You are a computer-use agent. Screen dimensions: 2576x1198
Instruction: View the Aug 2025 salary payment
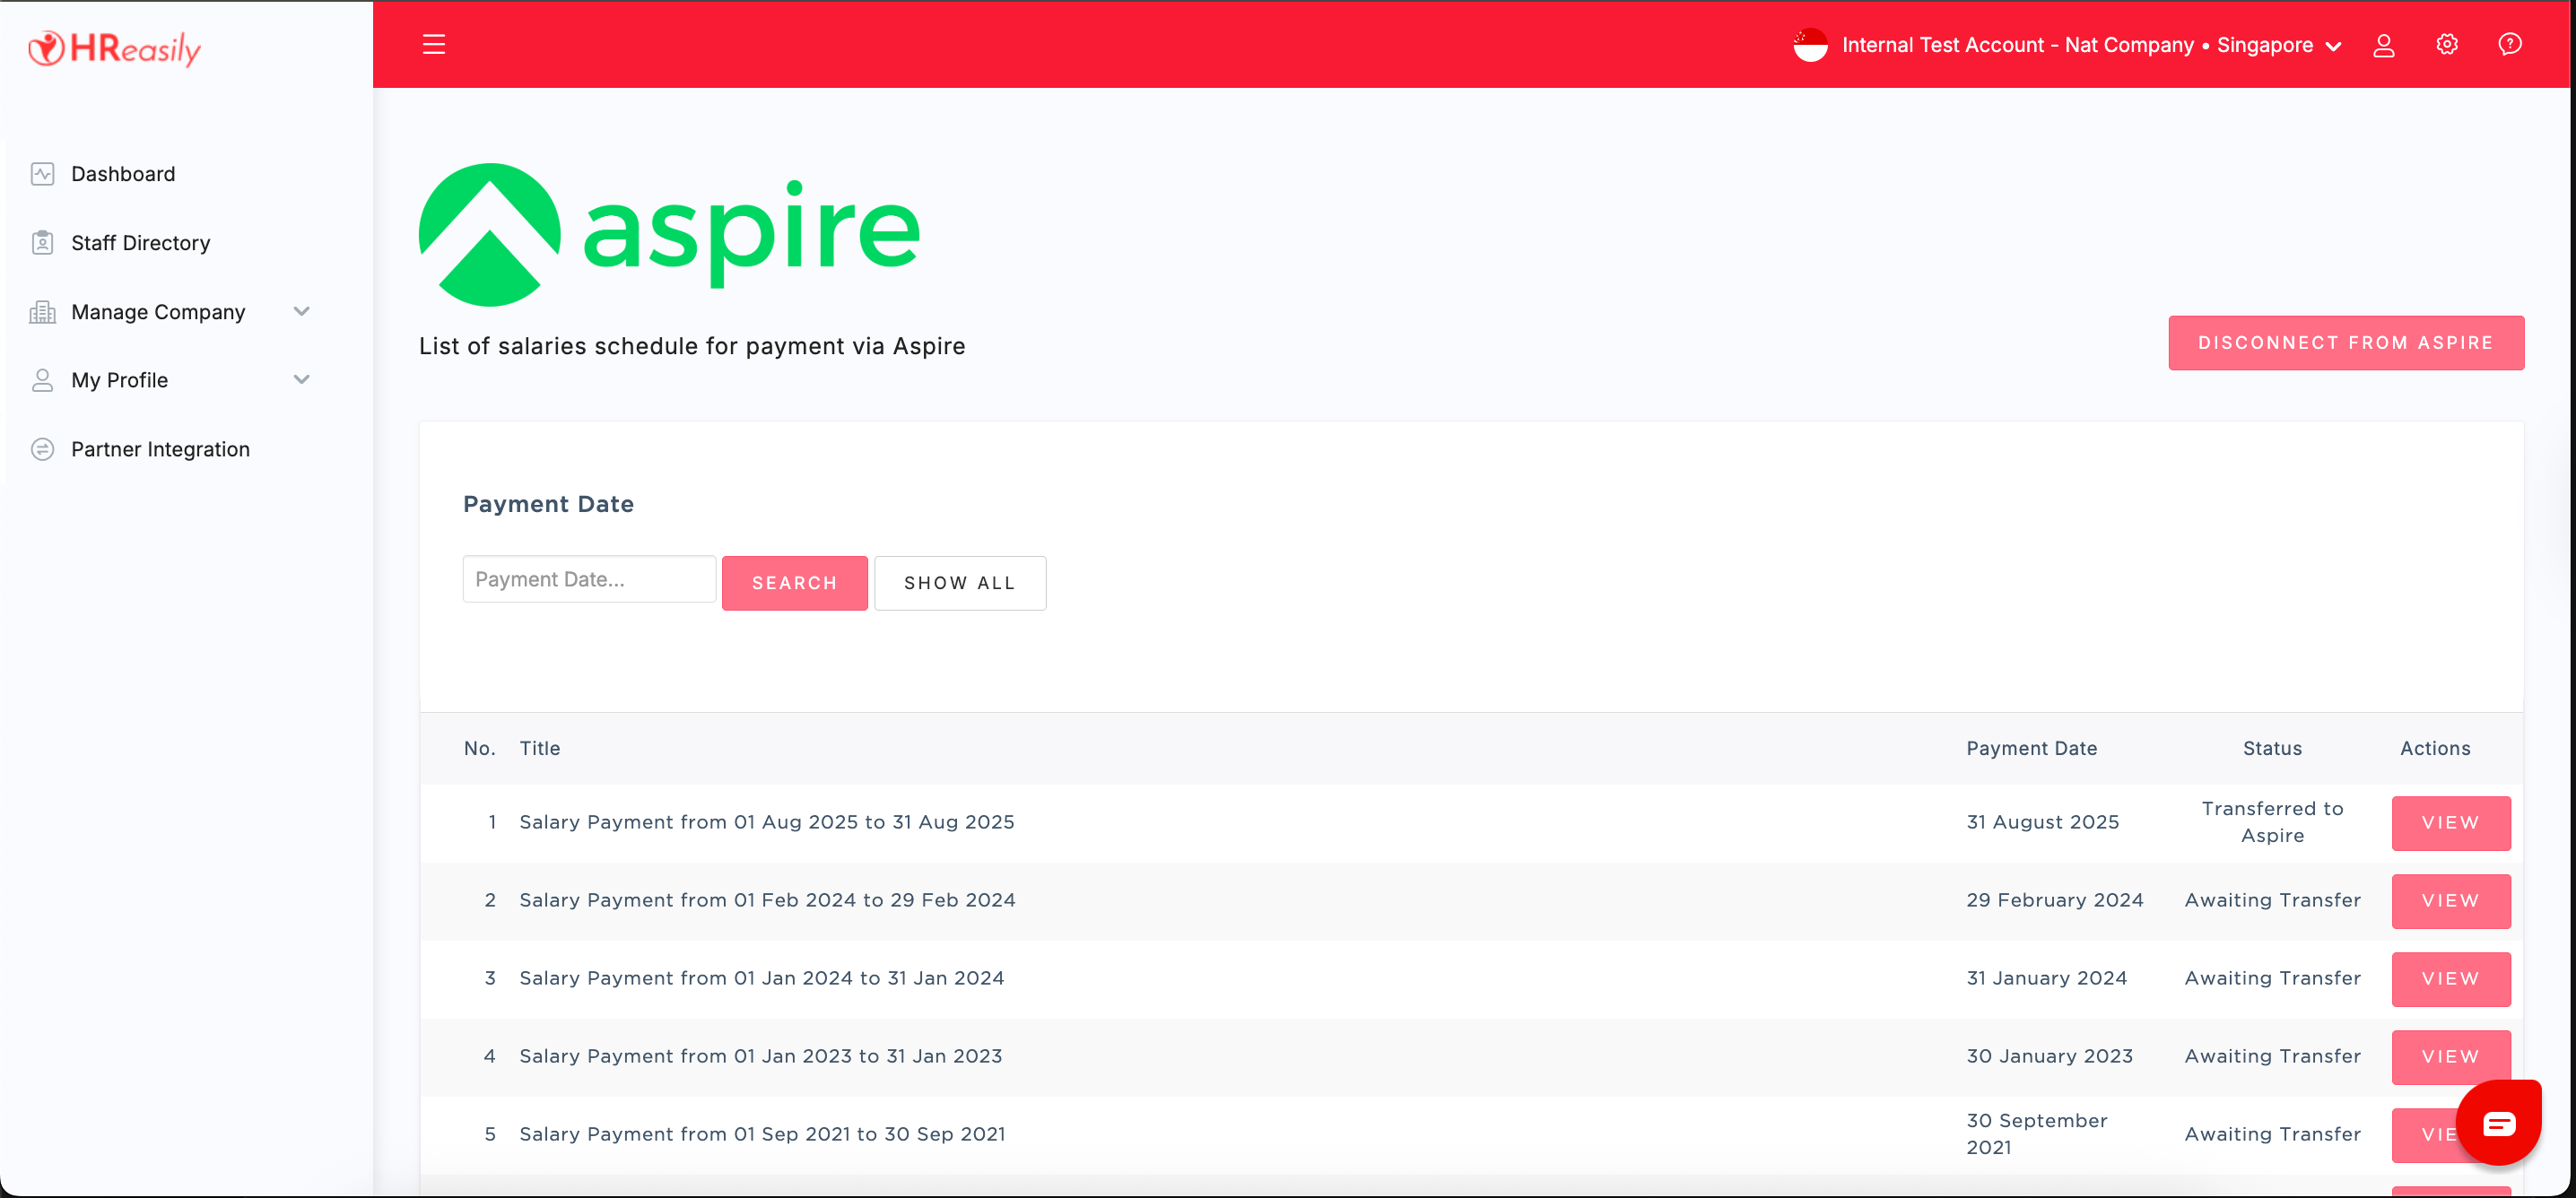(2450, 823)
